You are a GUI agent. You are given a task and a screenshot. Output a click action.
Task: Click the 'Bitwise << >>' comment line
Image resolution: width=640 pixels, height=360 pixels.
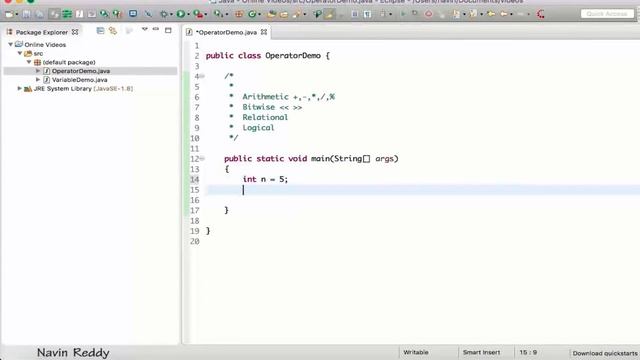tap(272, 107)
